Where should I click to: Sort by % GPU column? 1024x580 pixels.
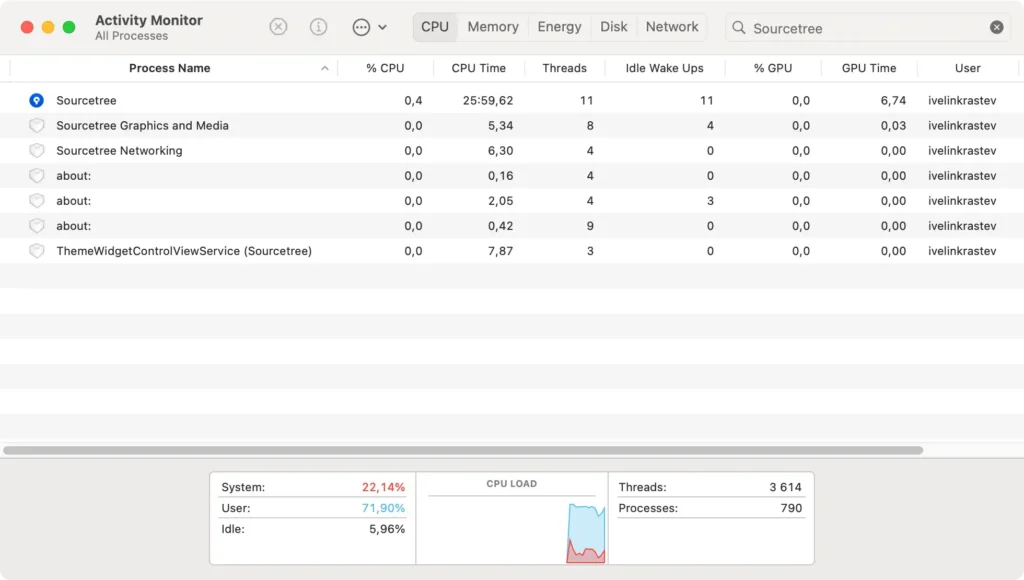coord(773,68)
